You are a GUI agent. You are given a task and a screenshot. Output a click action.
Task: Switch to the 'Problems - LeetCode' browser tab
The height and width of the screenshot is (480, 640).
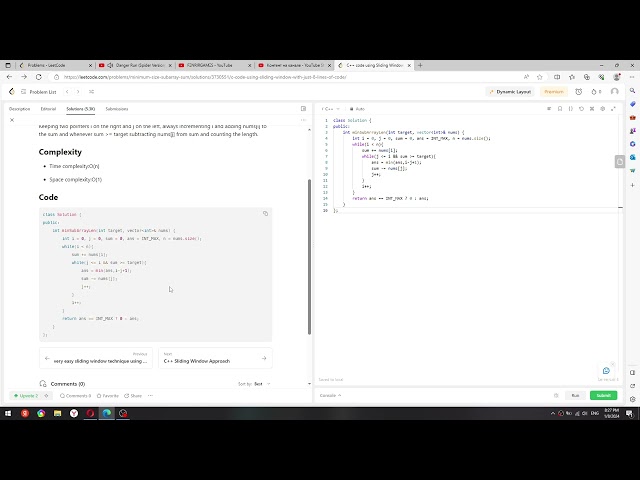pos(56,65)
